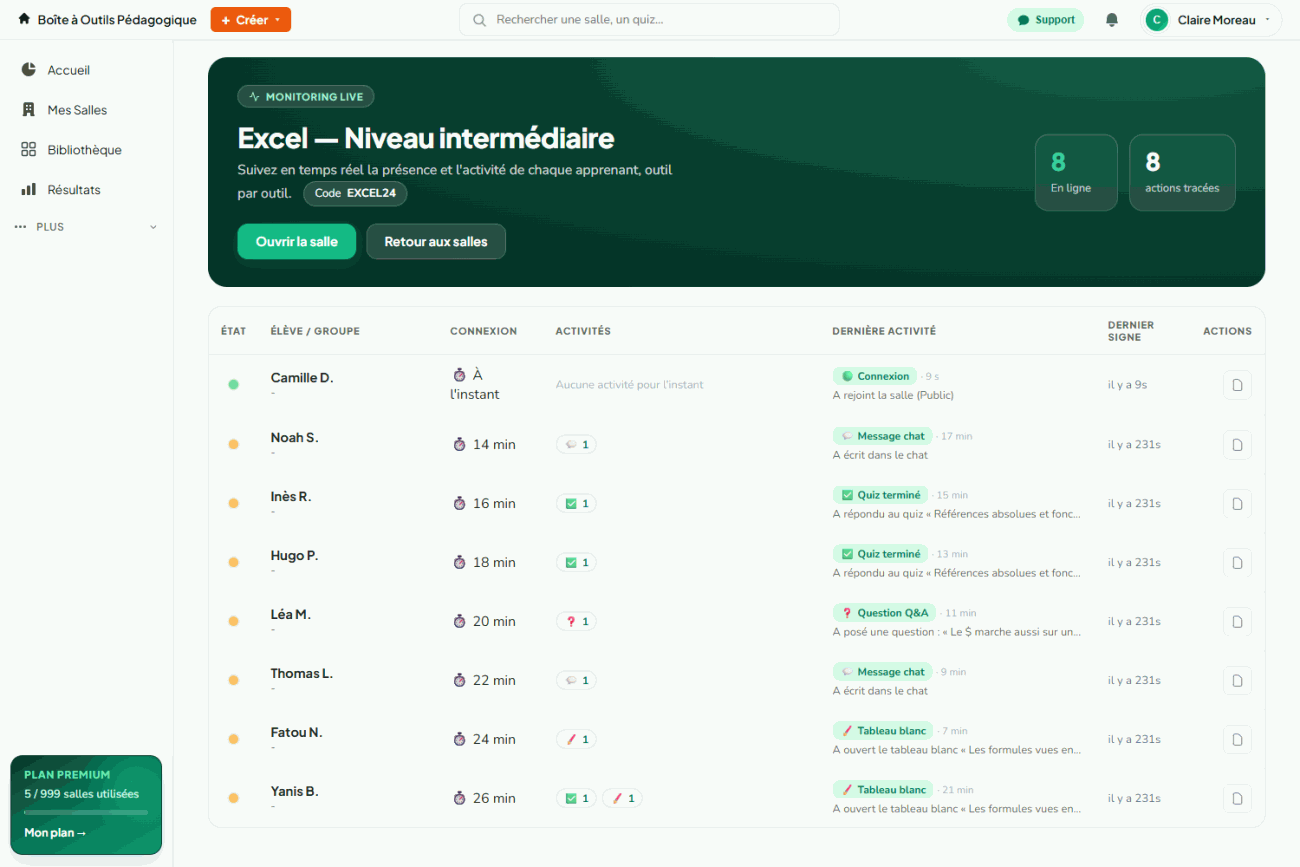The height and width of the screenshot is (867, 1300).
Task: Click the En ligne counter card
Action: point(1076,173)
